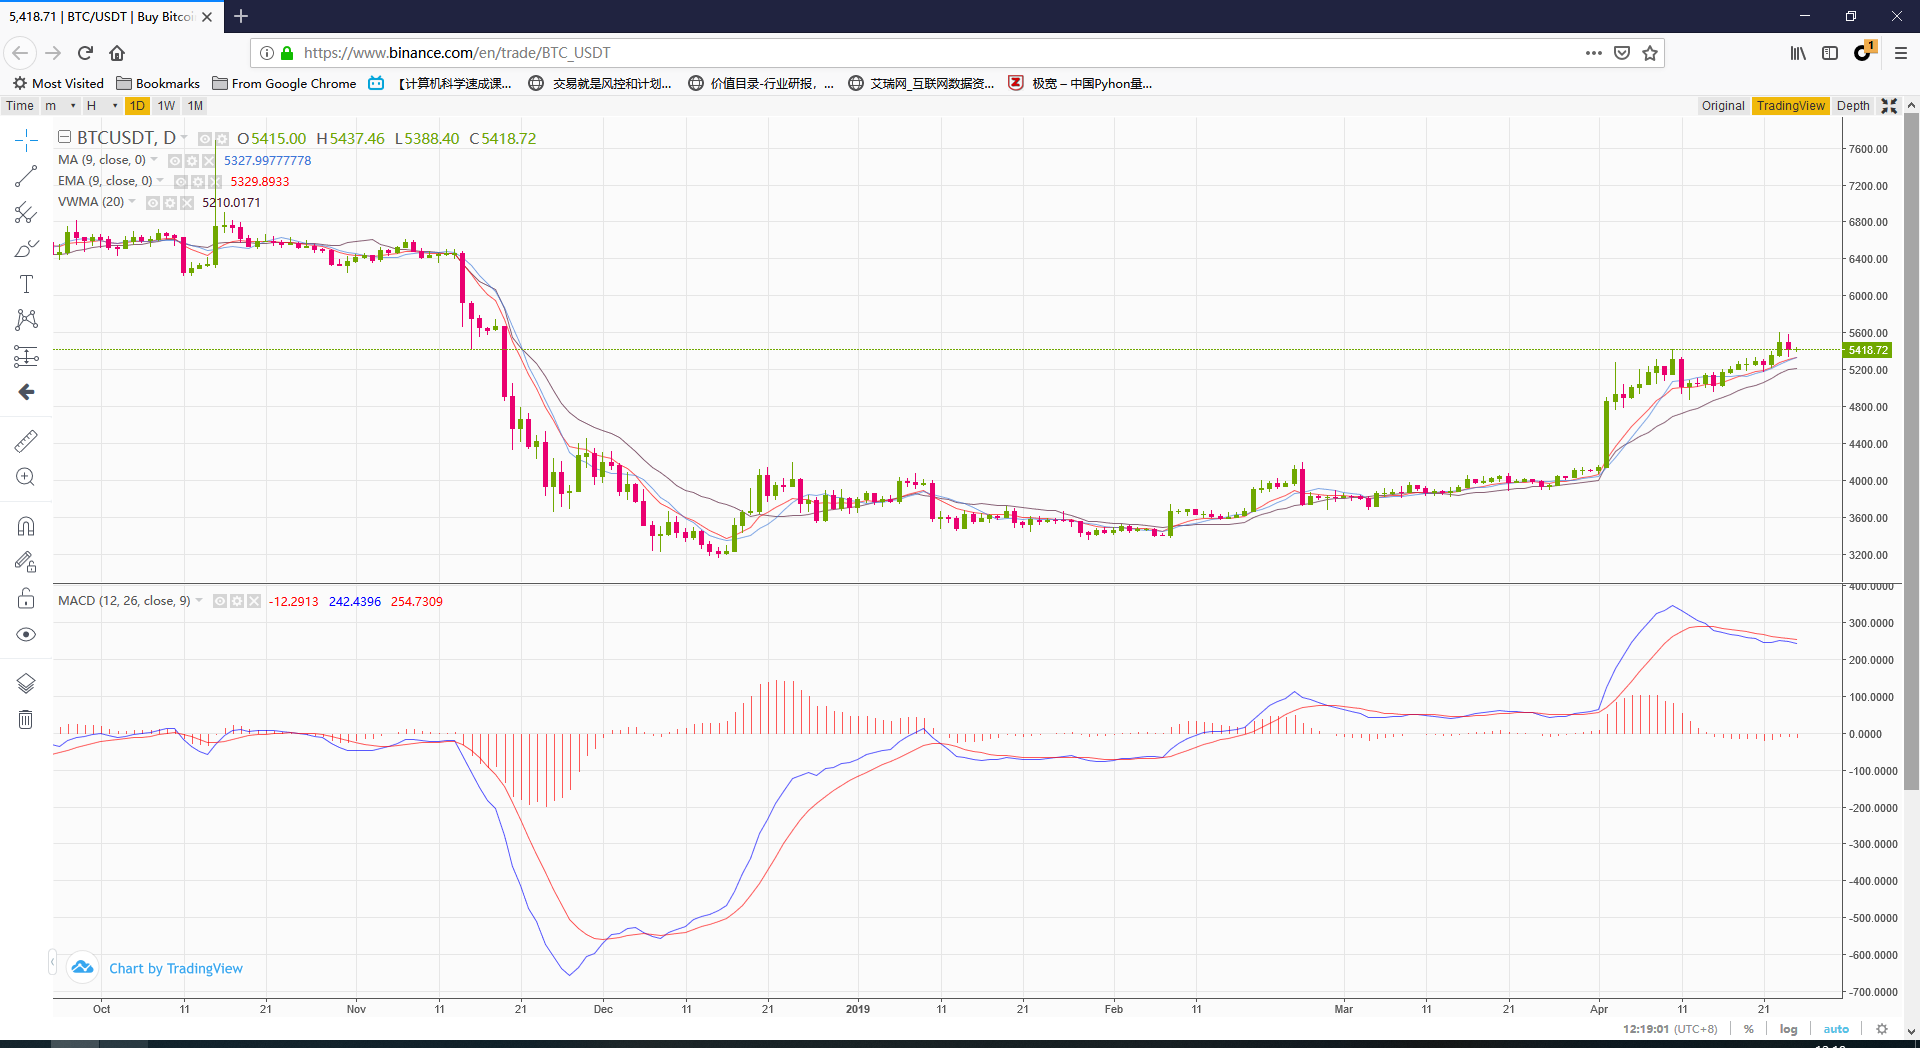Screen dimensions: 1920x1048
Task: Toggle lock all drawing tools
Action: point(26,598)
